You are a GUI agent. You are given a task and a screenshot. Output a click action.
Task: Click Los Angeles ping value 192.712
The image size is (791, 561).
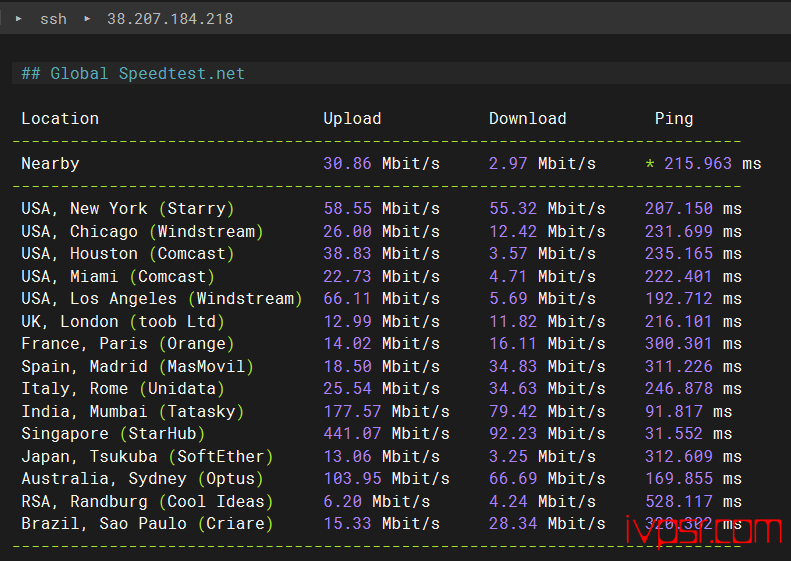point(679,299)
